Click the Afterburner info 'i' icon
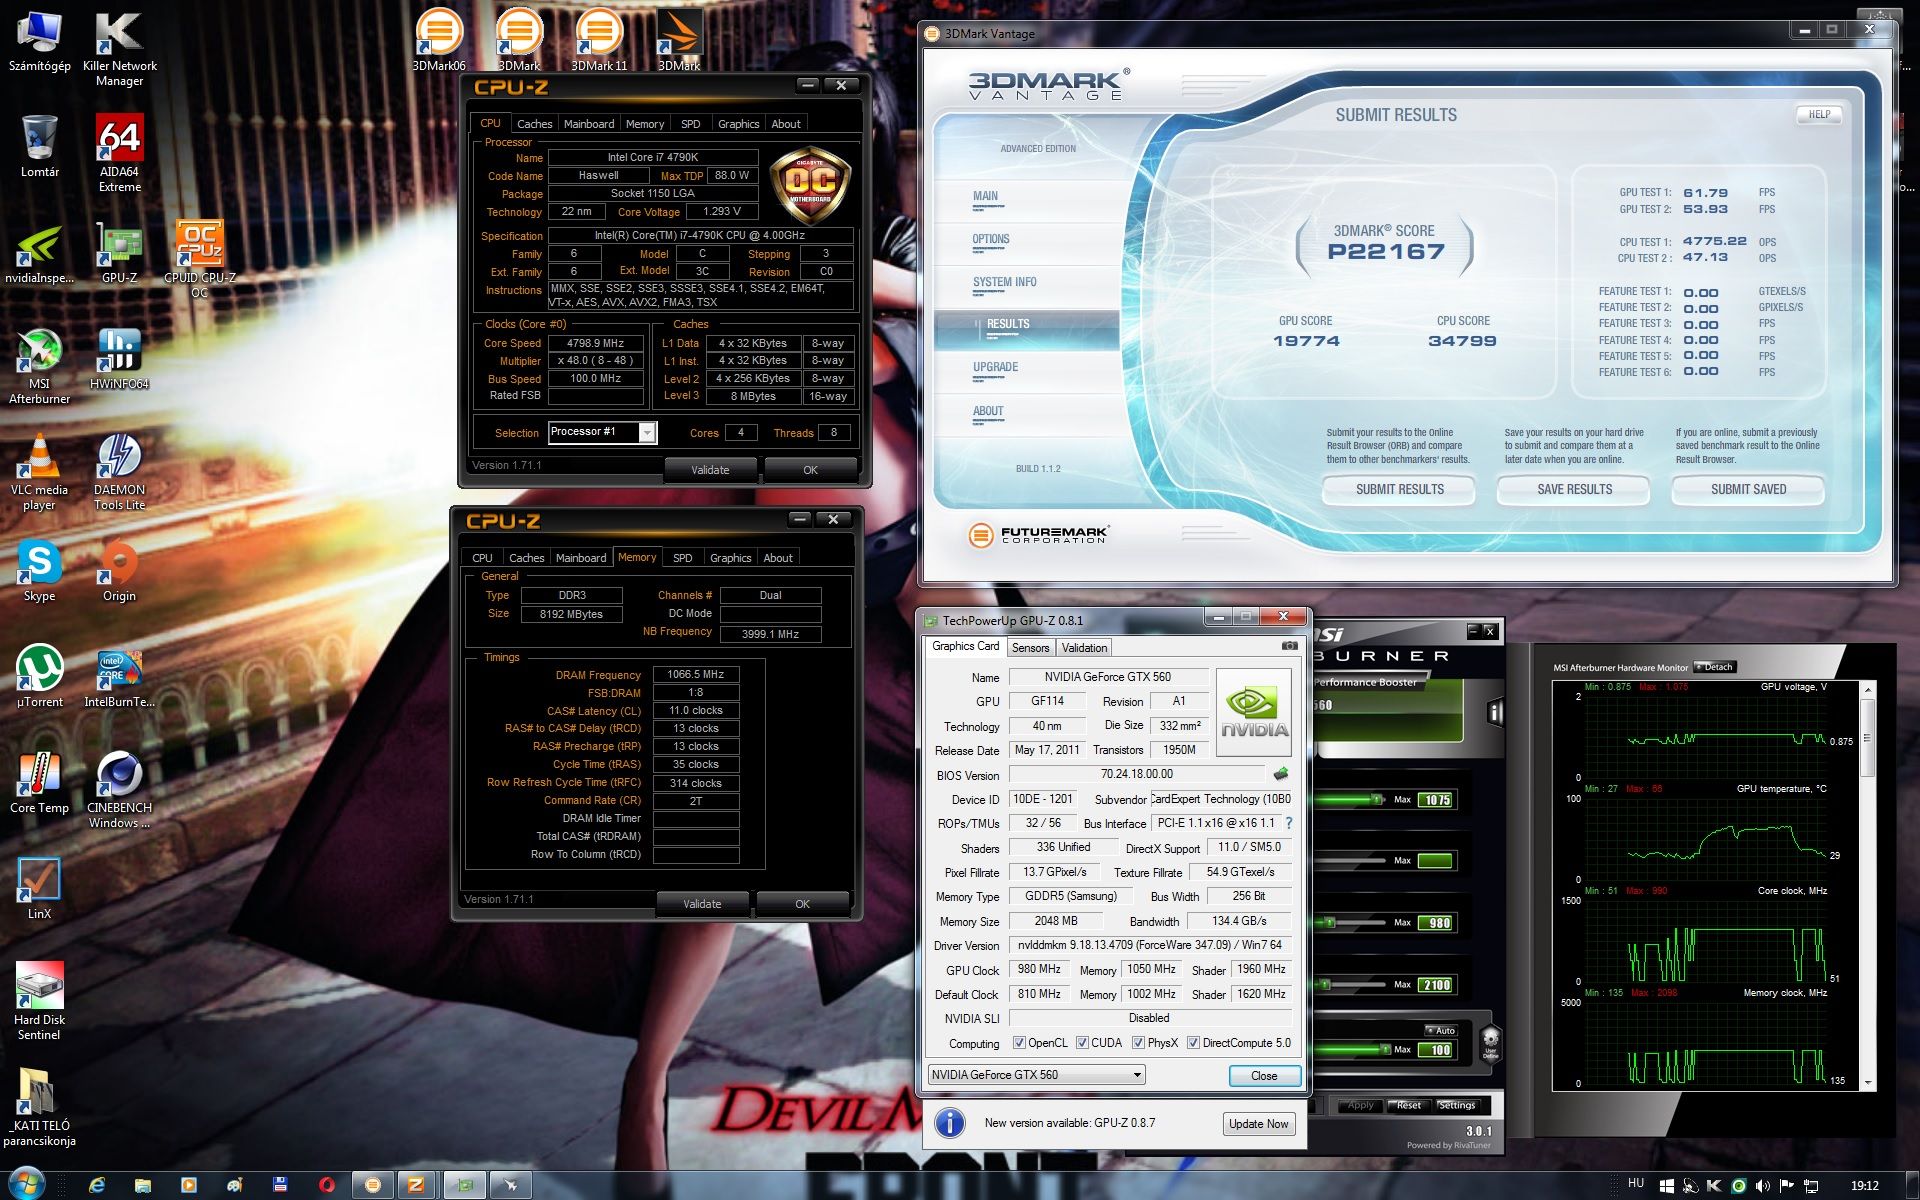This screenshot has height=1200, width=1920. (x=1495, y=712)
